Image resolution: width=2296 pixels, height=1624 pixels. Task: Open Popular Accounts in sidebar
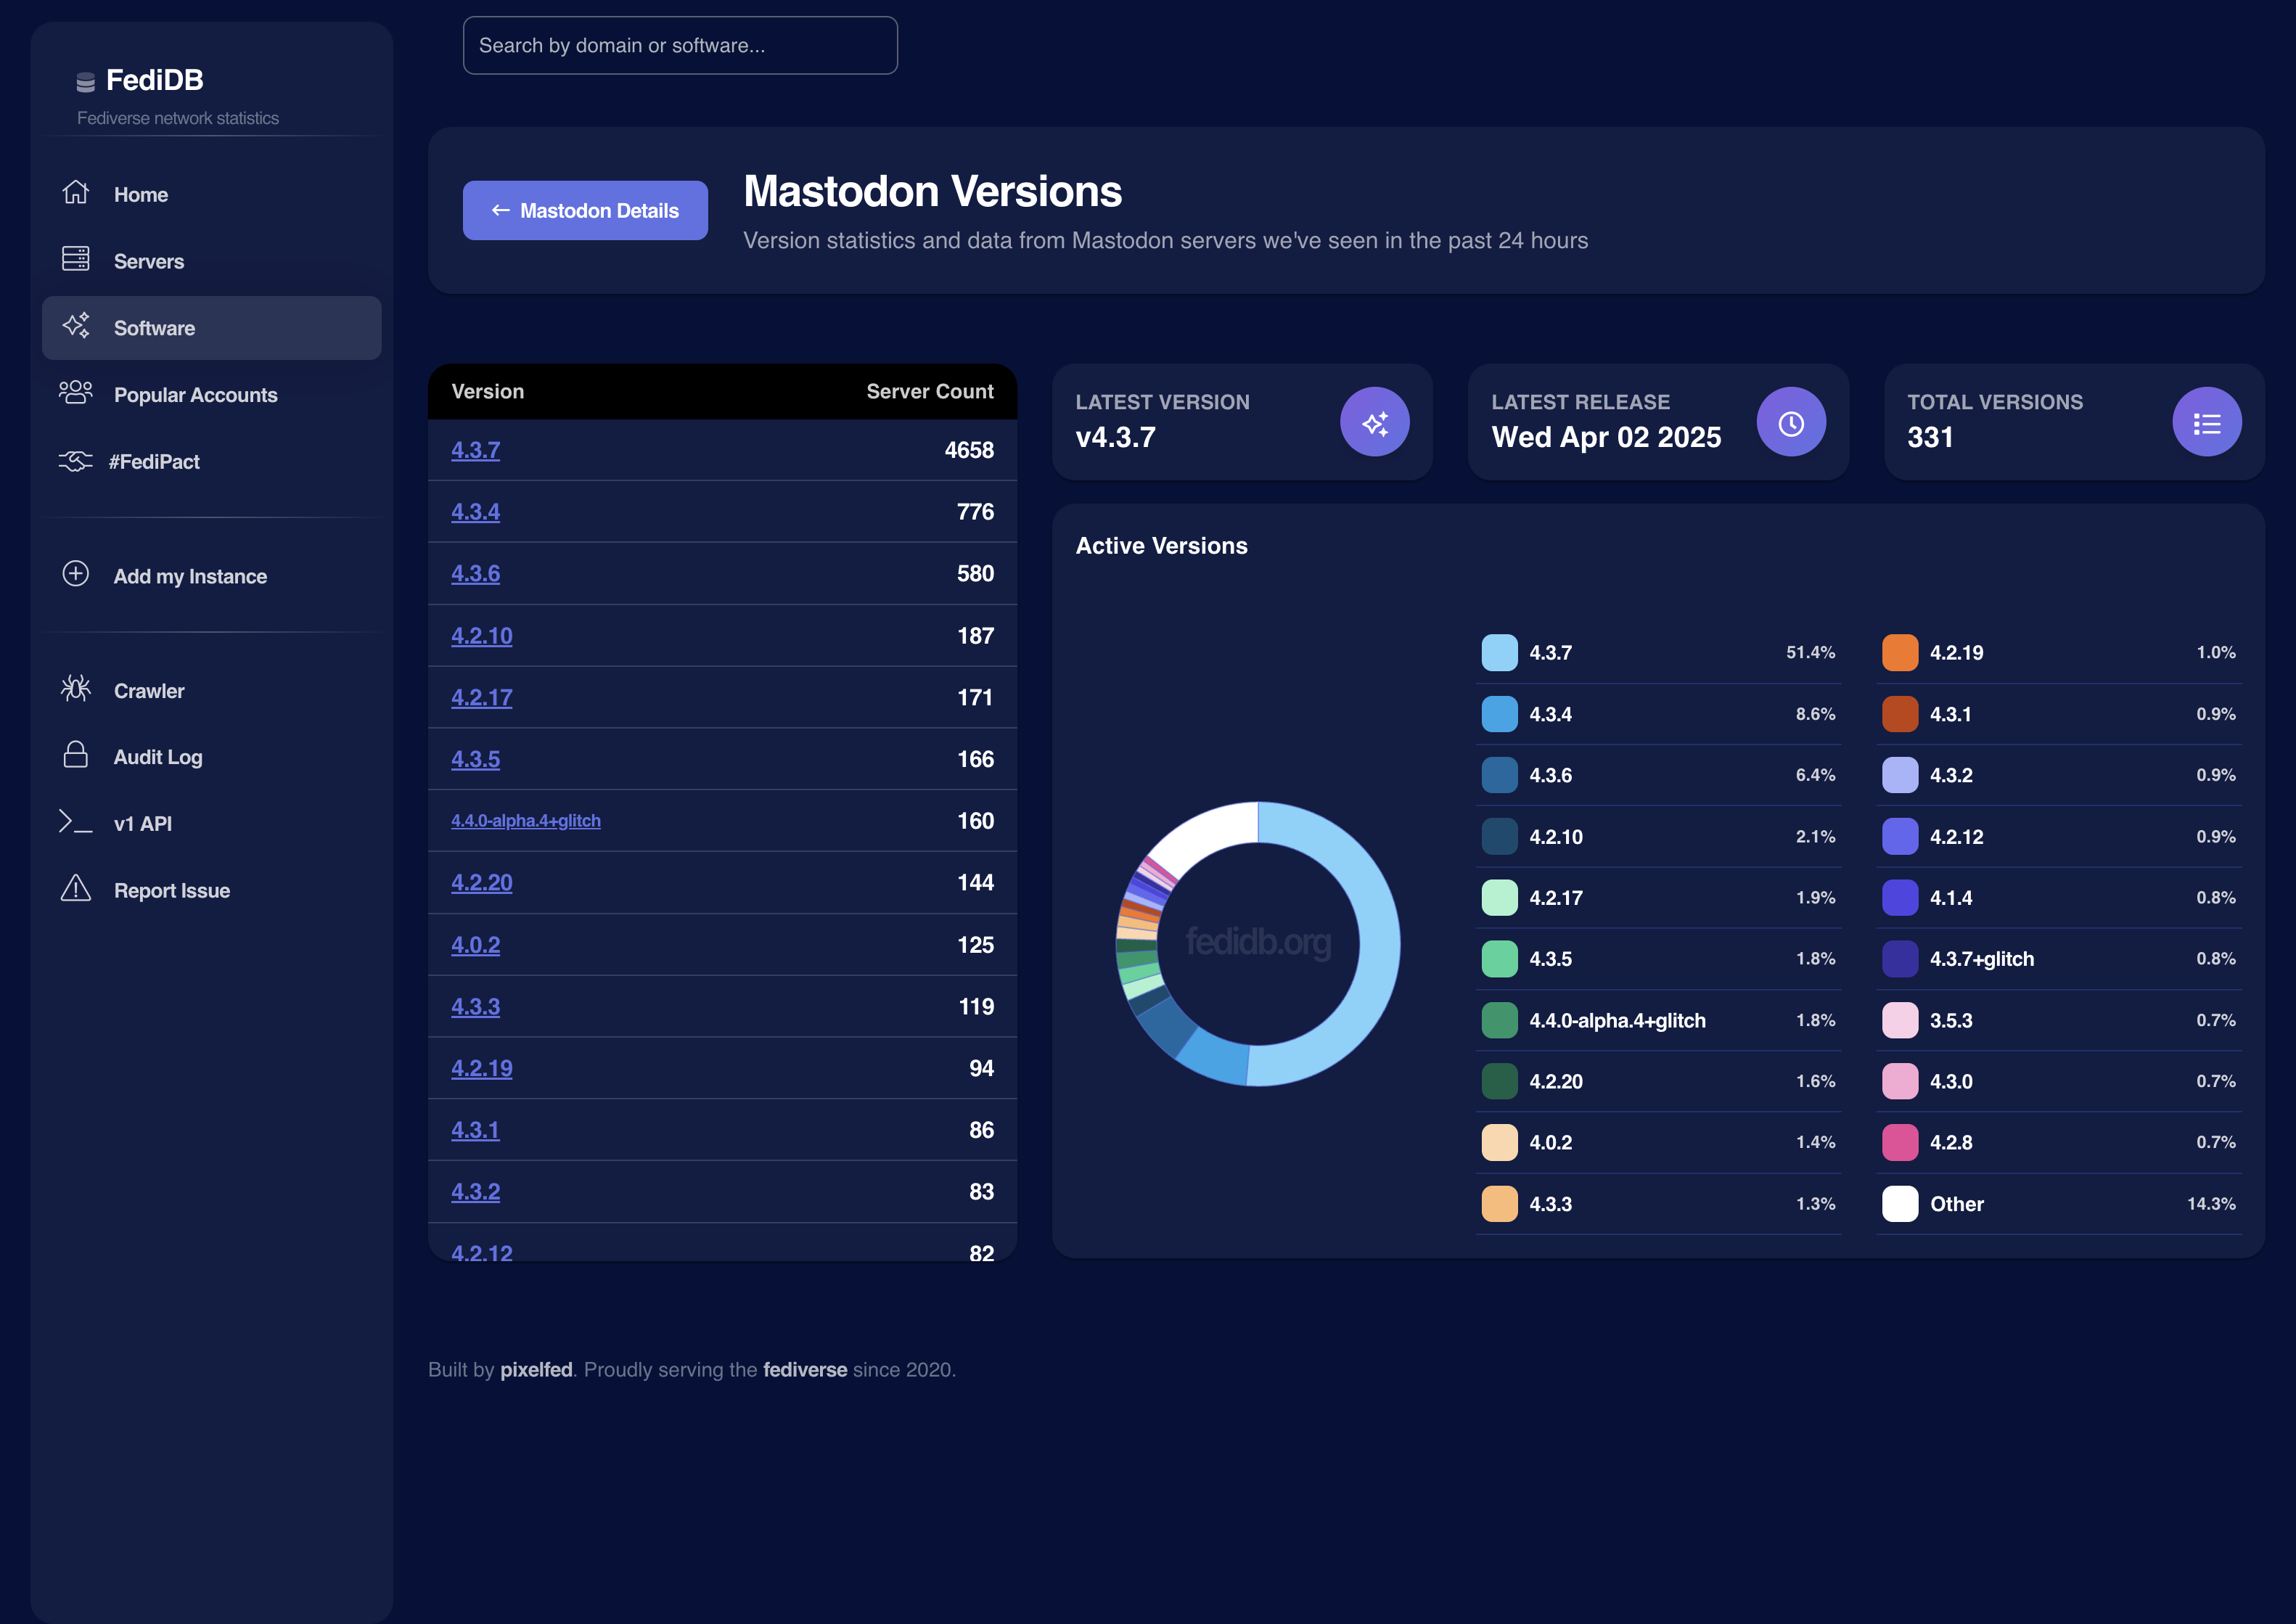[x=211, y=395]
